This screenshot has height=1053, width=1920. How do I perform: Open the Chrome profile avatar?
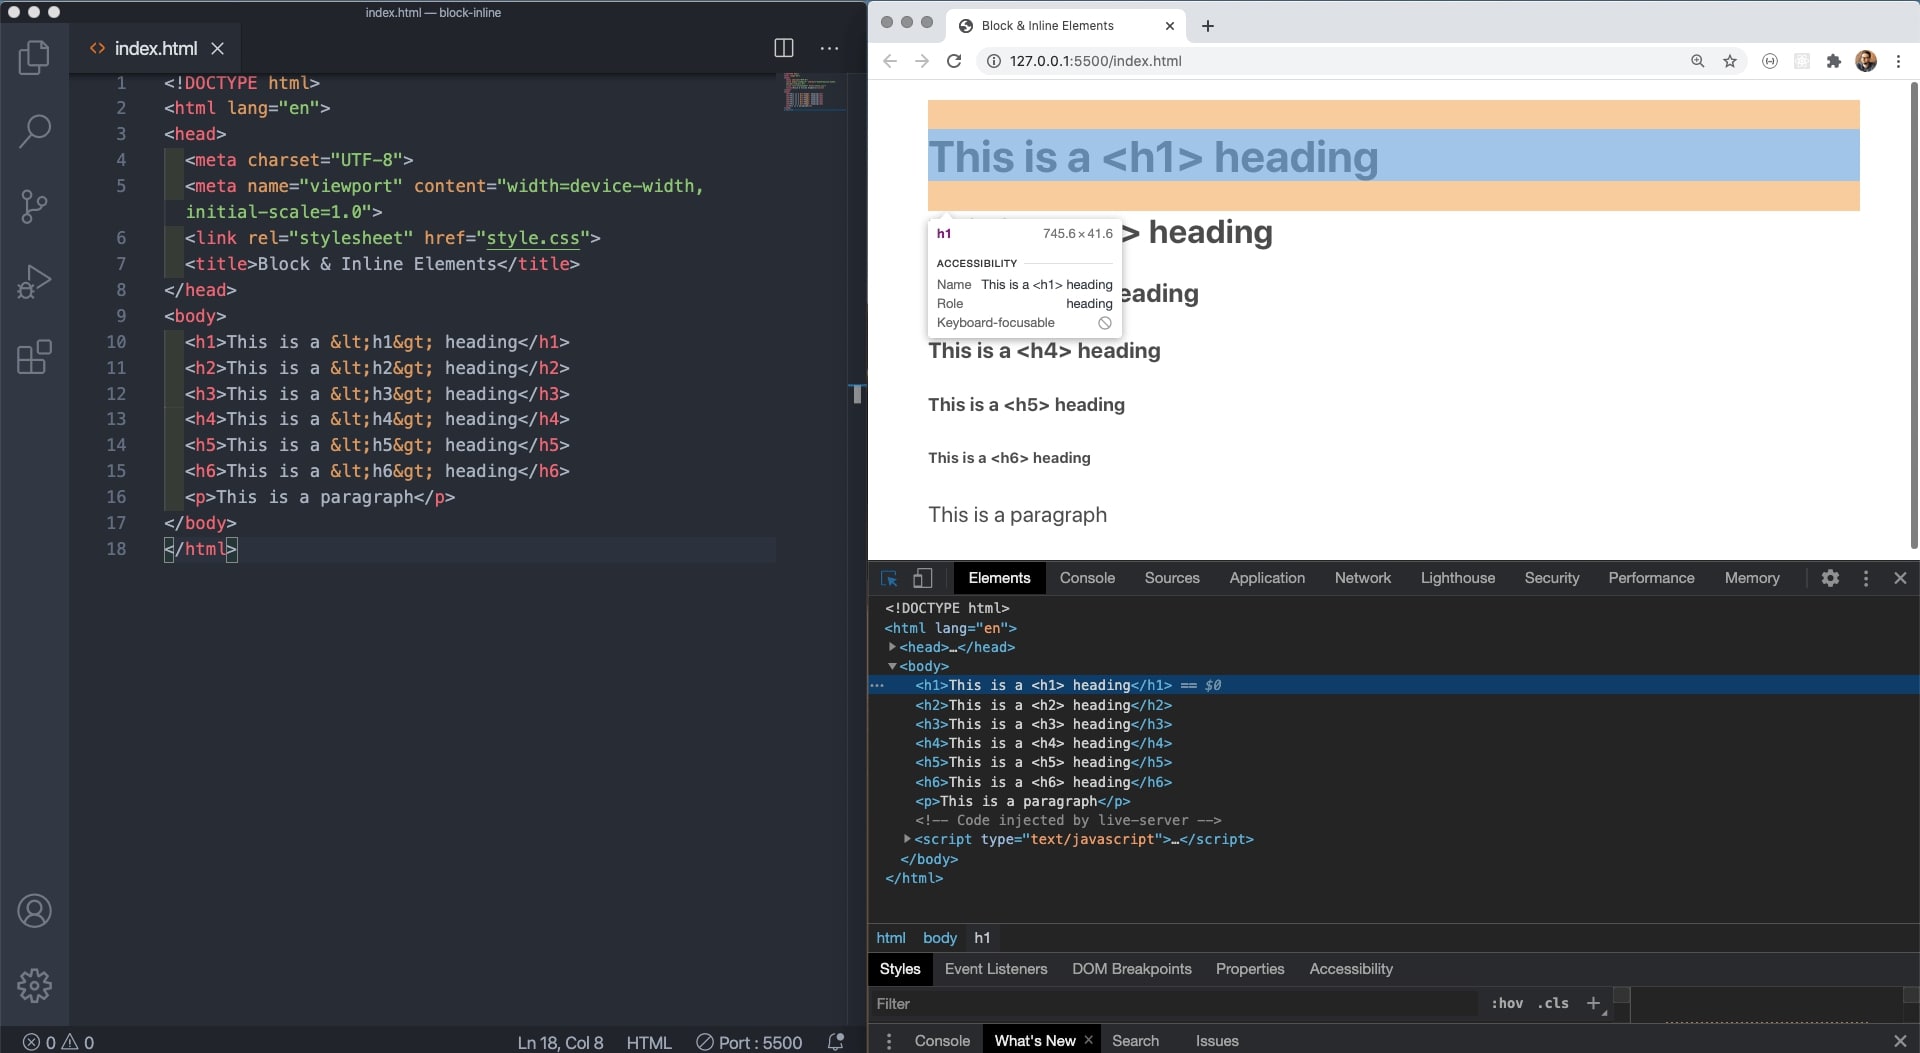tap(1866, 61)
